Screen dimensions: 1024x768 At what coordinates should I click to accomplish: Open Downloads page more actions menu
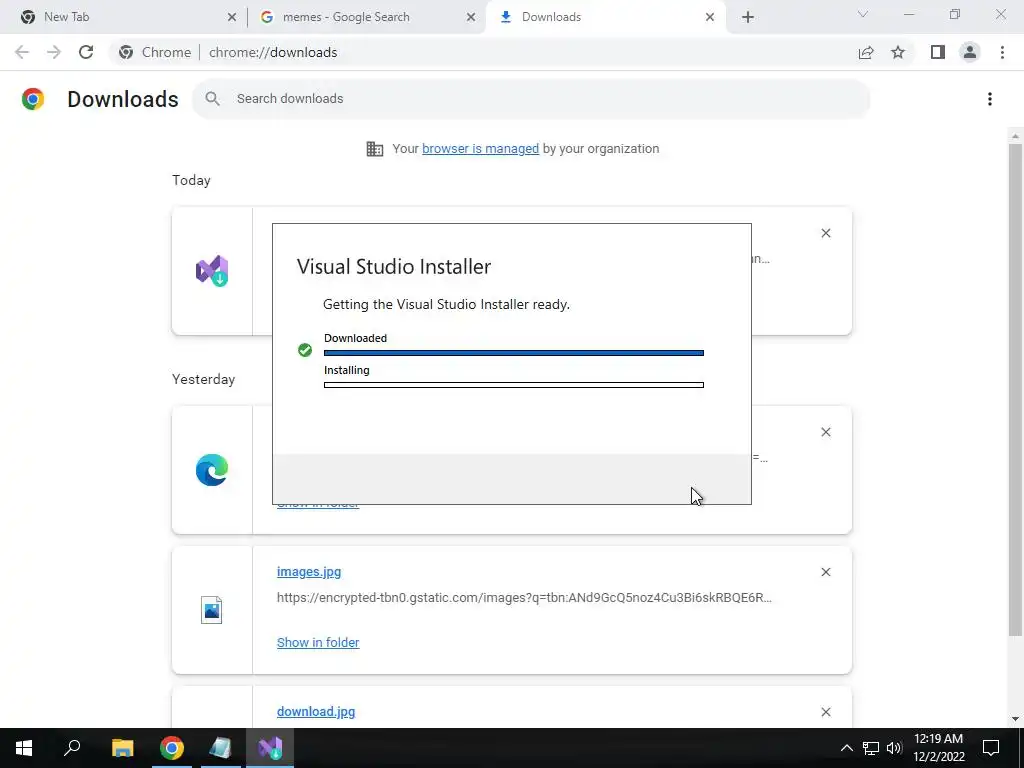pyautogui.click(x=989, y=99)
